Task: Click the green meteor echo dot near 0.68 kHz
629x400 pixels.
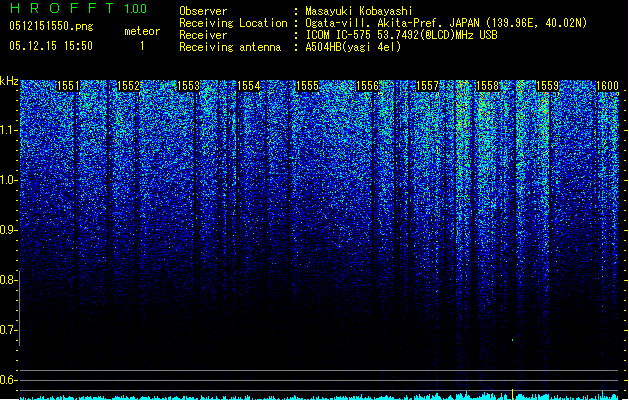Action: tap(512, 340)
